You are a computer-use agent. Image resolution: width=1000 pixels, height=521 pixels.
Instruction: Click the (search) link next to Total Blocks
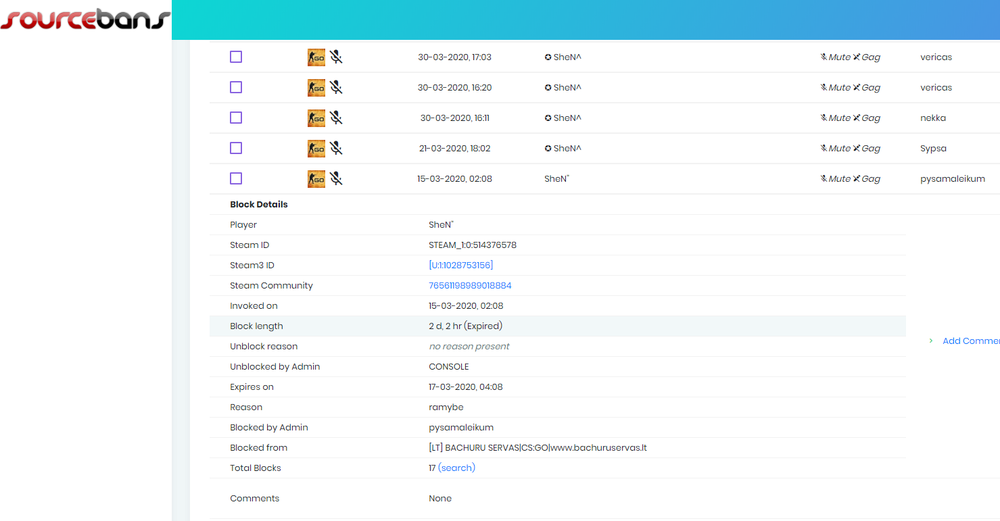tap(456, 468)
